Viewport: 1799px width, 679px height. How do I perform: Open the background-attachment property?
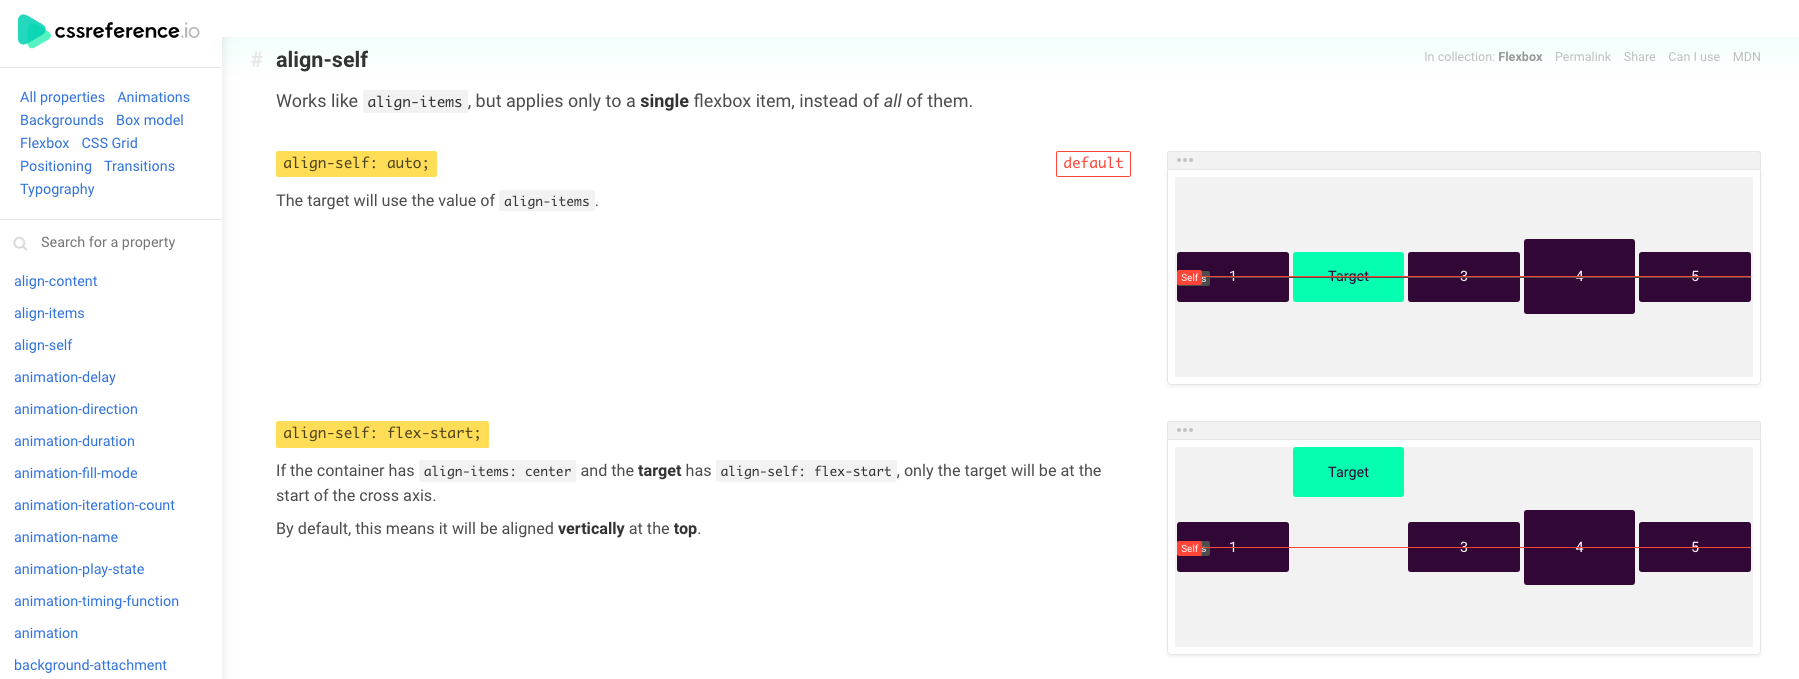(x=90, y=665)
